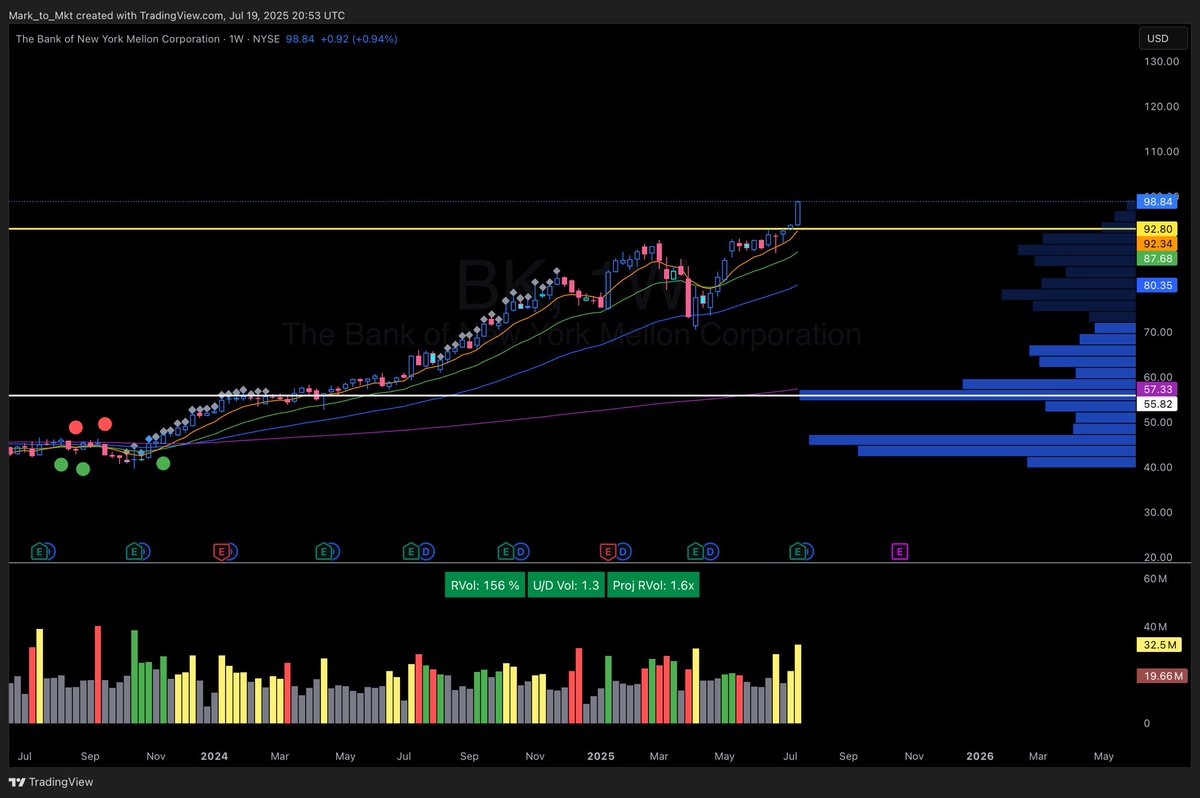Click the purple 57.33 moving average label
Screen dimensions: 1200x798
[x=1158, y=388]
